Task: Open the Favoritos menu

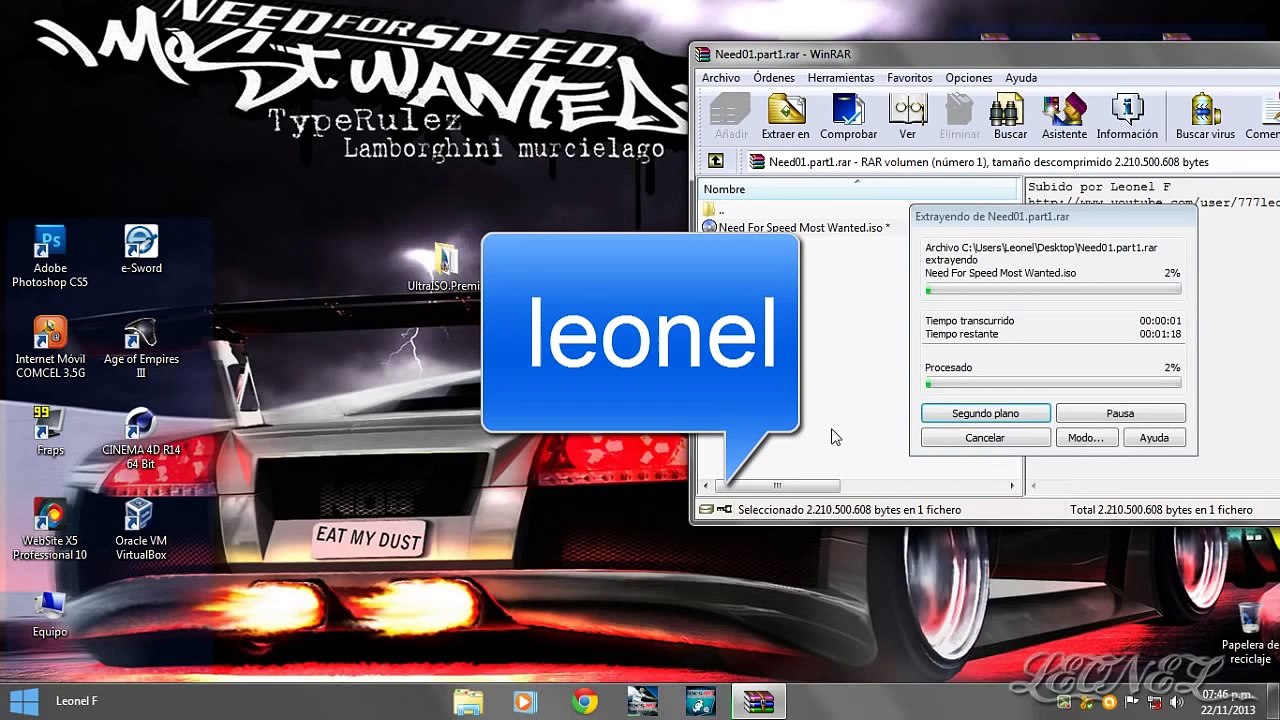Action: point(910,78)
